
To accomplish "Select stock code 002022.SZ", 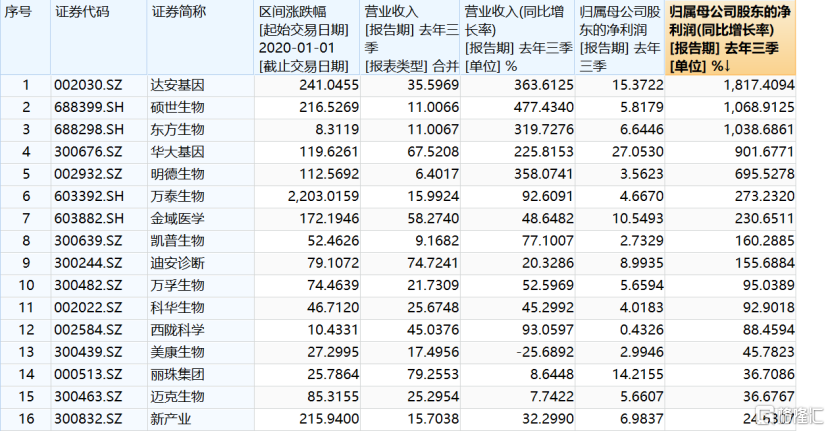I will click(x=88, y=308).
